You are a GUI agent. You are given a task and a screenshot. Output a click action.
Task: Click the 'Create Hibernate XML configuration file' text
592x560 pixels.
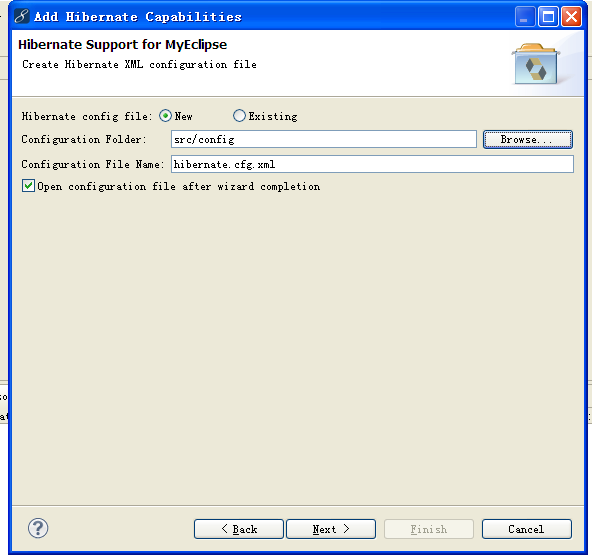[x=139, y=65]
